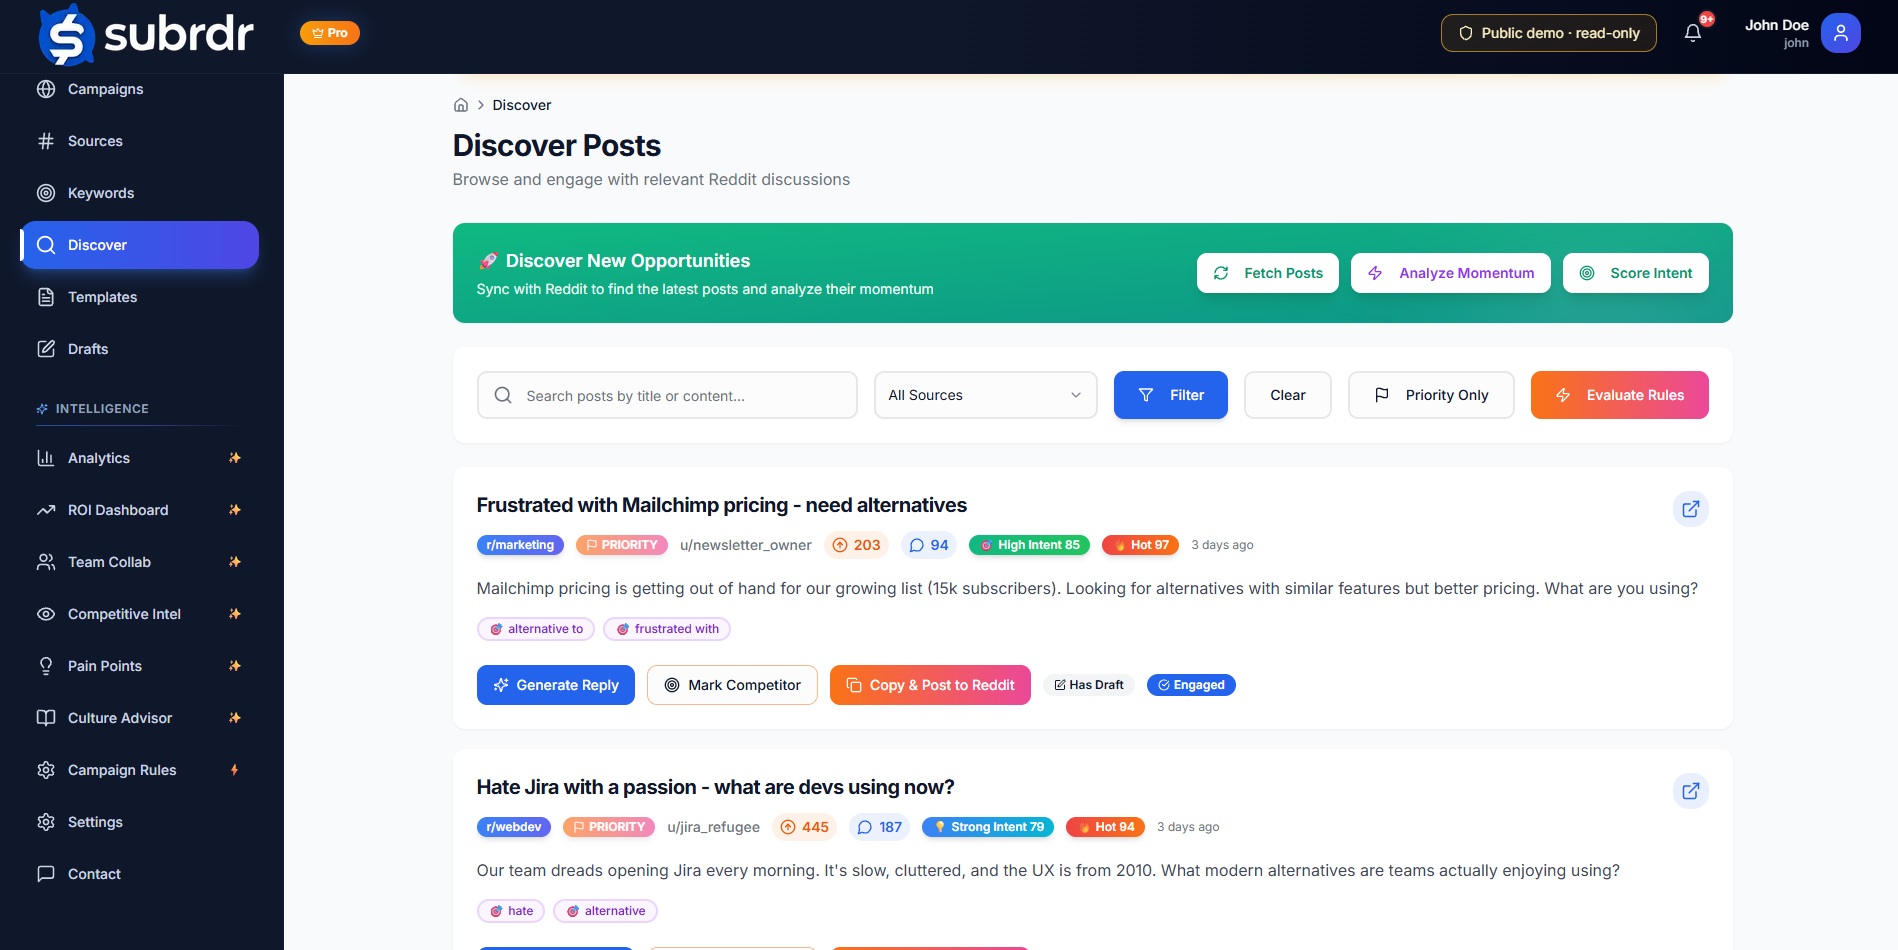Toggle the Priority Only filter
The width and height of the screenshot is (1898, 950).
pyautogui.click(x=1431, y=394)
